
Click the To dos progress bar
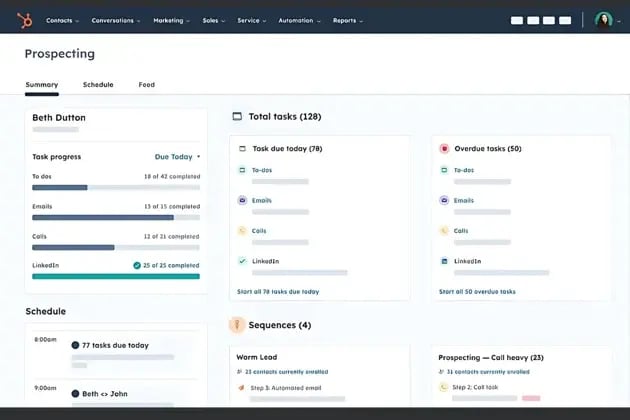[x=116, y=187]
